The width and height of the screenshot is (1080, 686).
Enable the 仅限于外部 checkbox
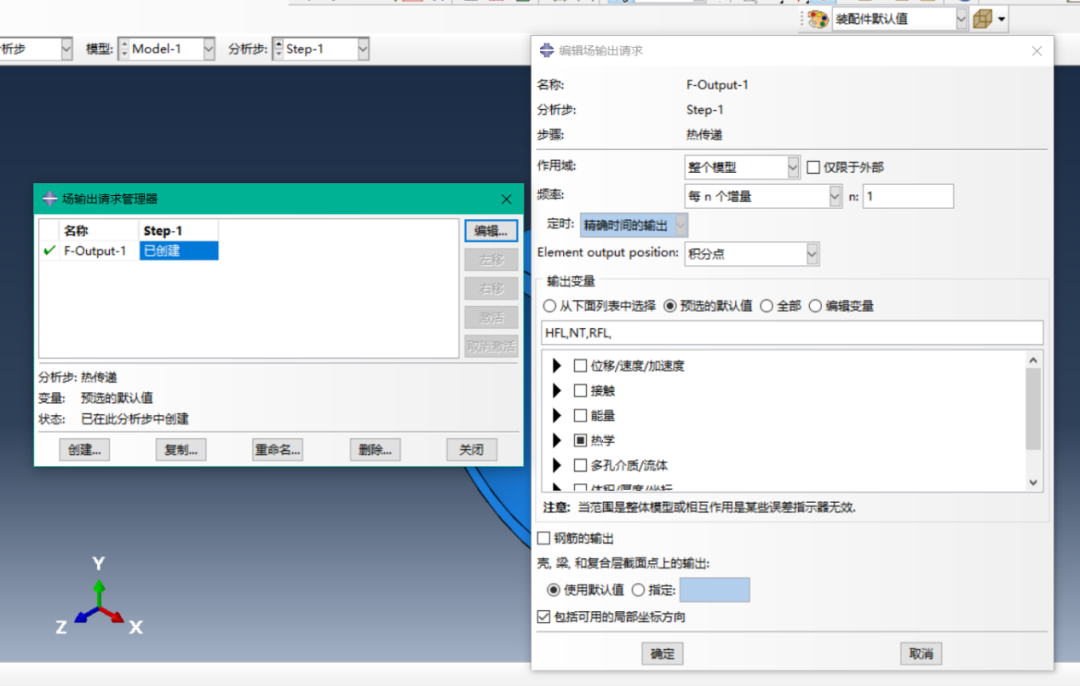[x=813, y=167]
